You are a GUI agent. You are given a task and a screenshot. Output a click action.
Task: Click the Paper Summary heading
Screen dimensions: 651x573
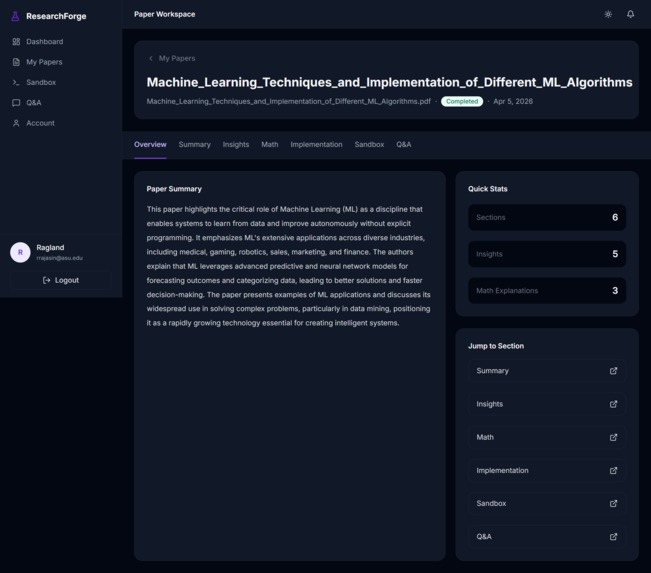pyautogui.click(x=174, y=189)
